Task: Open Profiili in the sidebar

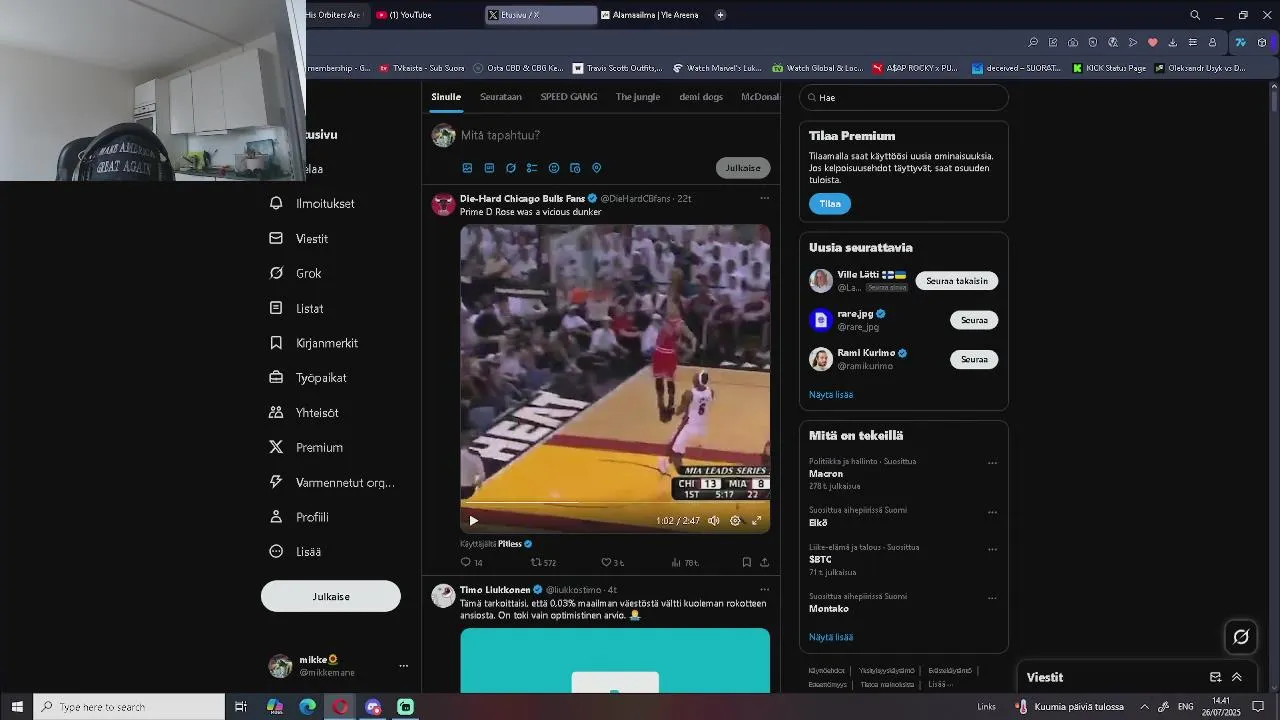Action: [x=300, y=517]
